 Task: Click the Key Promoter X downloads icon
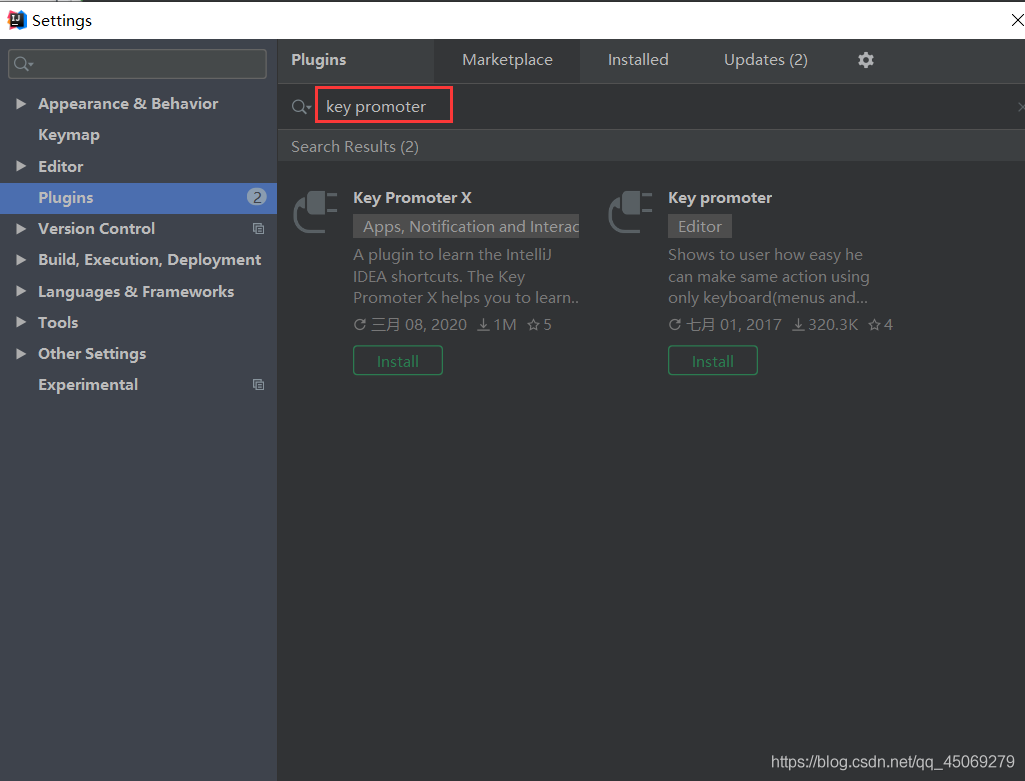pos(483,325)
